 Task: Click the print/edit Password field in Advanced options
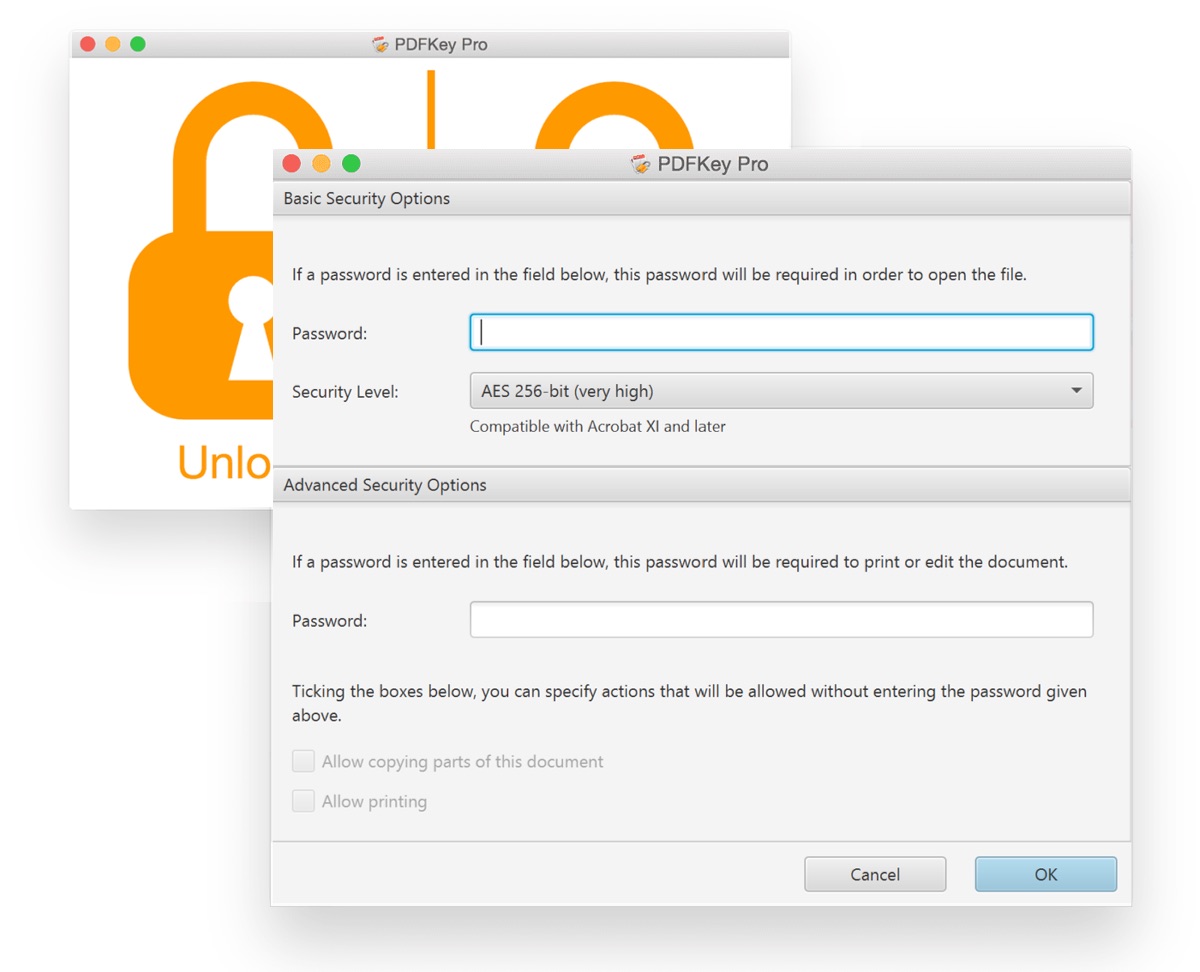[781, 619]
